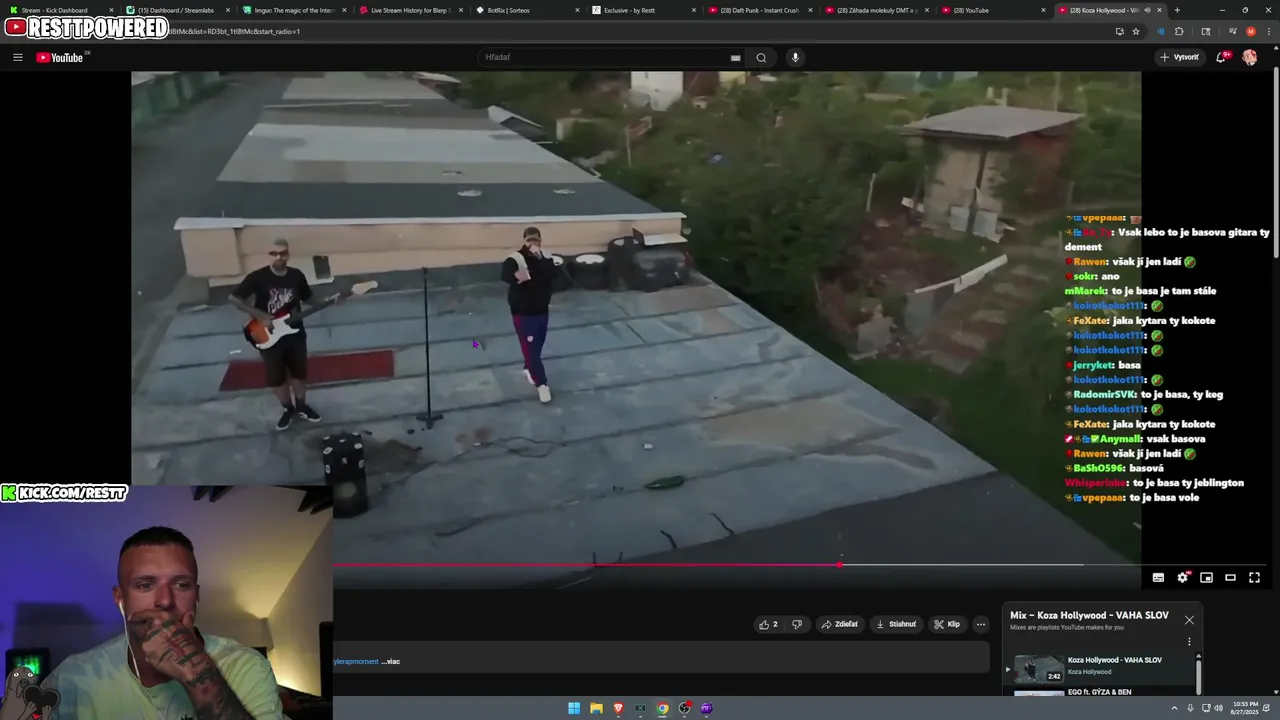Open the install app icon in address bar

click(1119, 31)
